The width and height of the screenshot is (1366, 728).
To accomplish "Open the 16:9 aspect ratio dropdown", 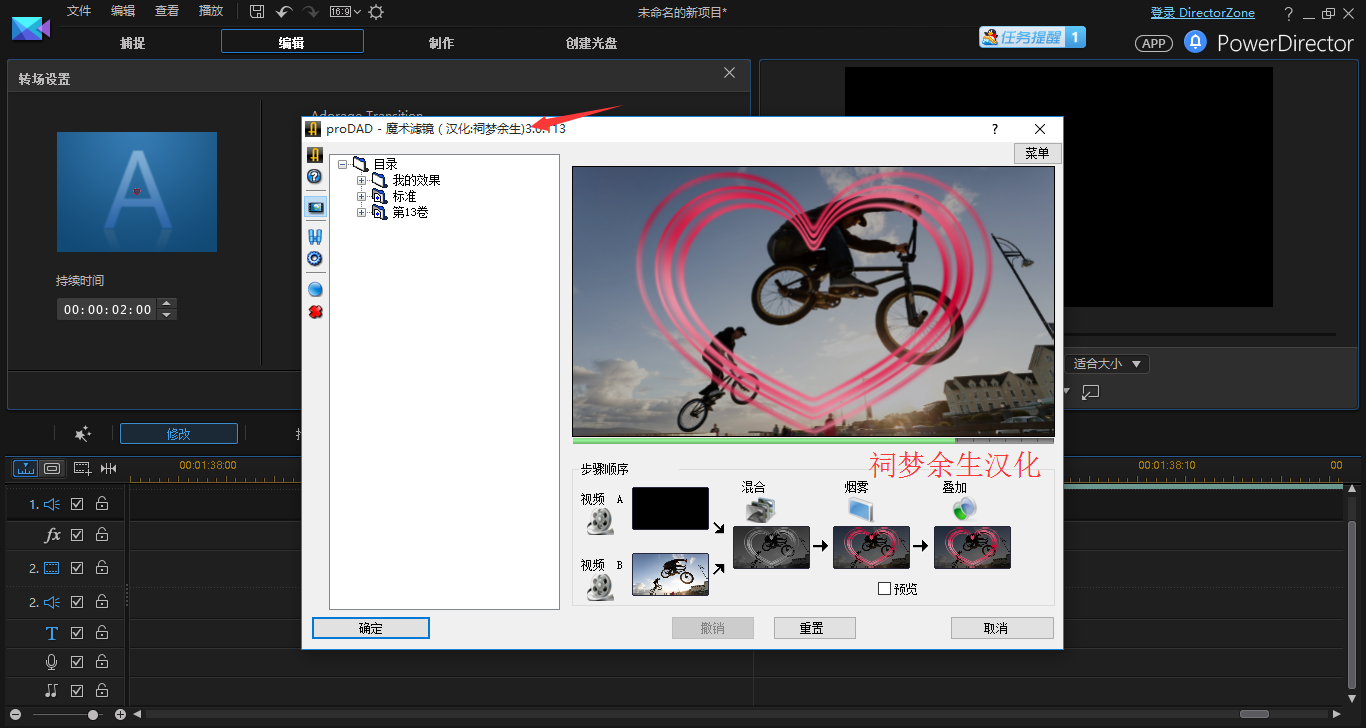I will (345, 12).
